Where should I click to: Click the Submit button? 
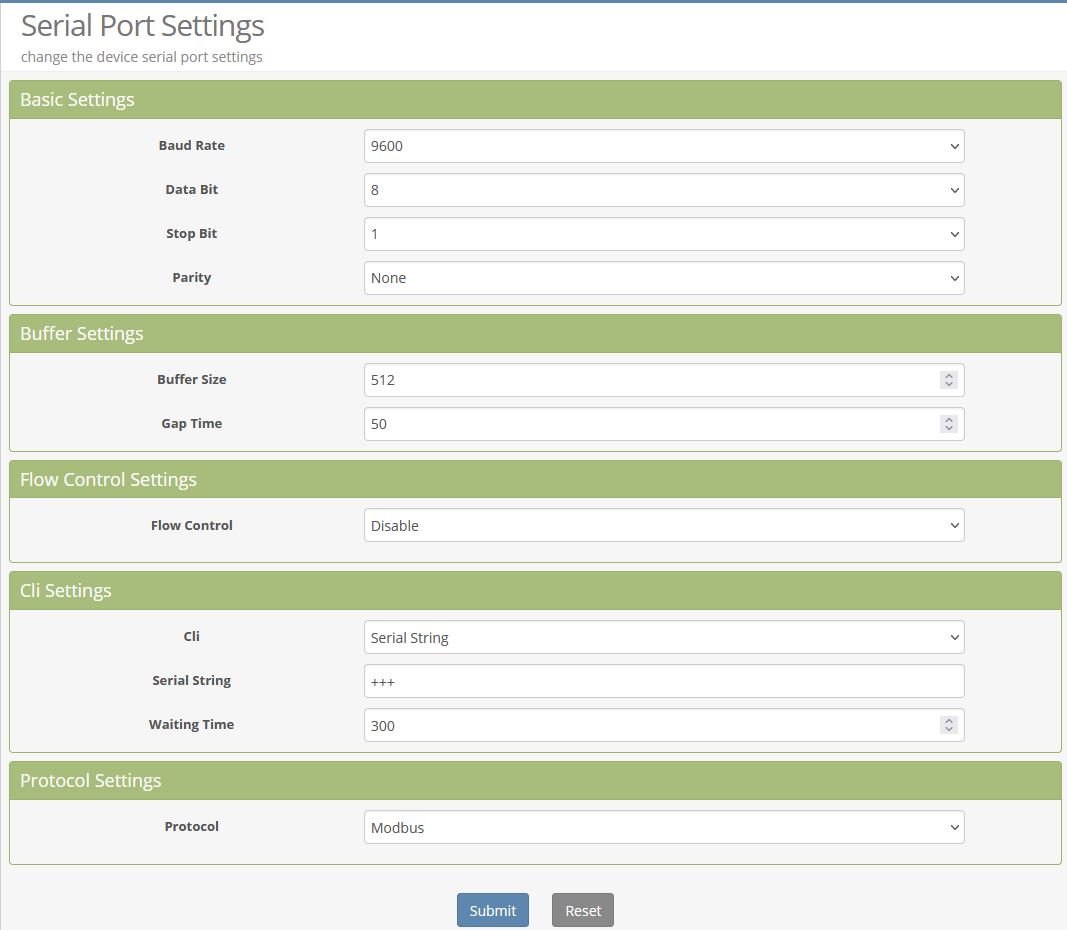tap(492, 910)
